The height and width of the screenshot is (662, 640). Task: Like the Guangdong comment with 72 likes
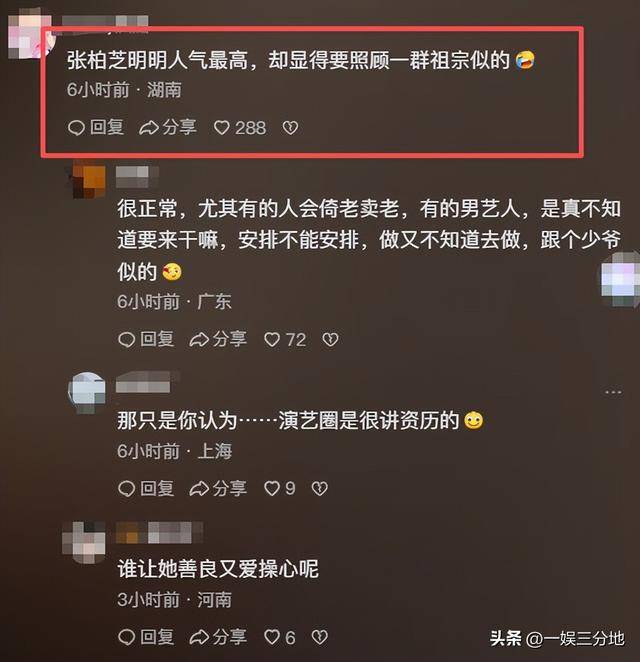point(272,339)
